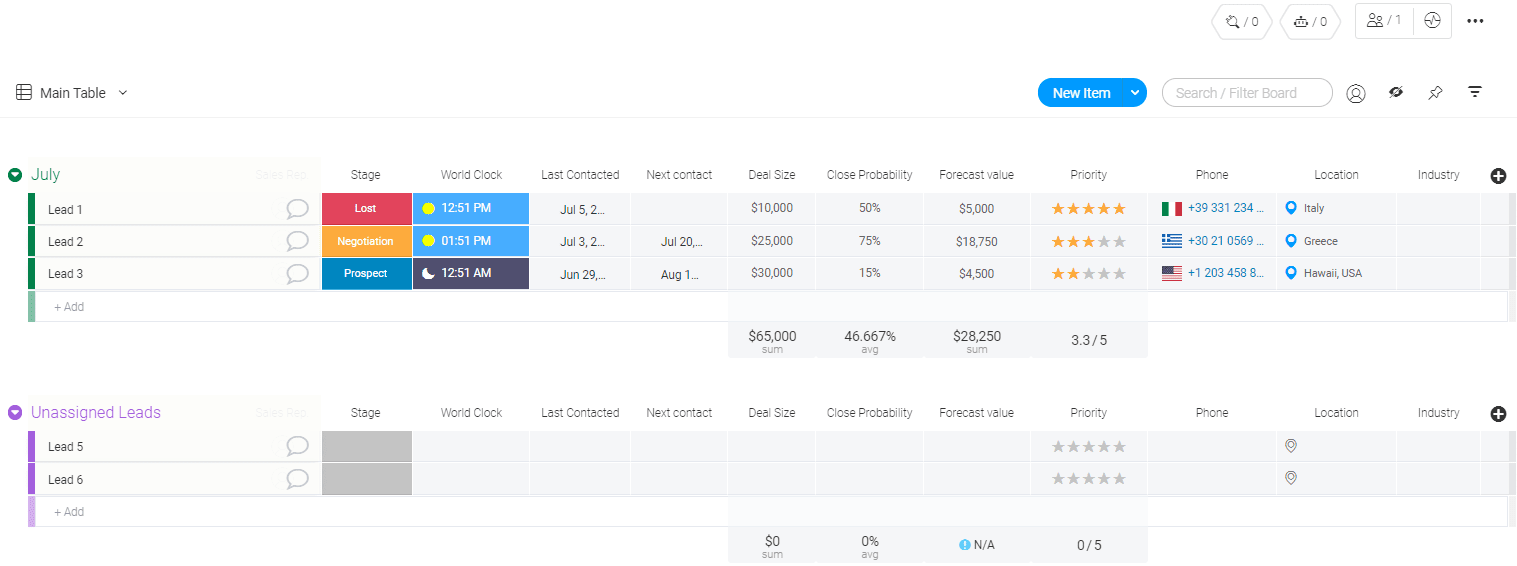1517x566 pixels.
Task: Open Lead 5 conversation bubble
Action: click(297, 446)
